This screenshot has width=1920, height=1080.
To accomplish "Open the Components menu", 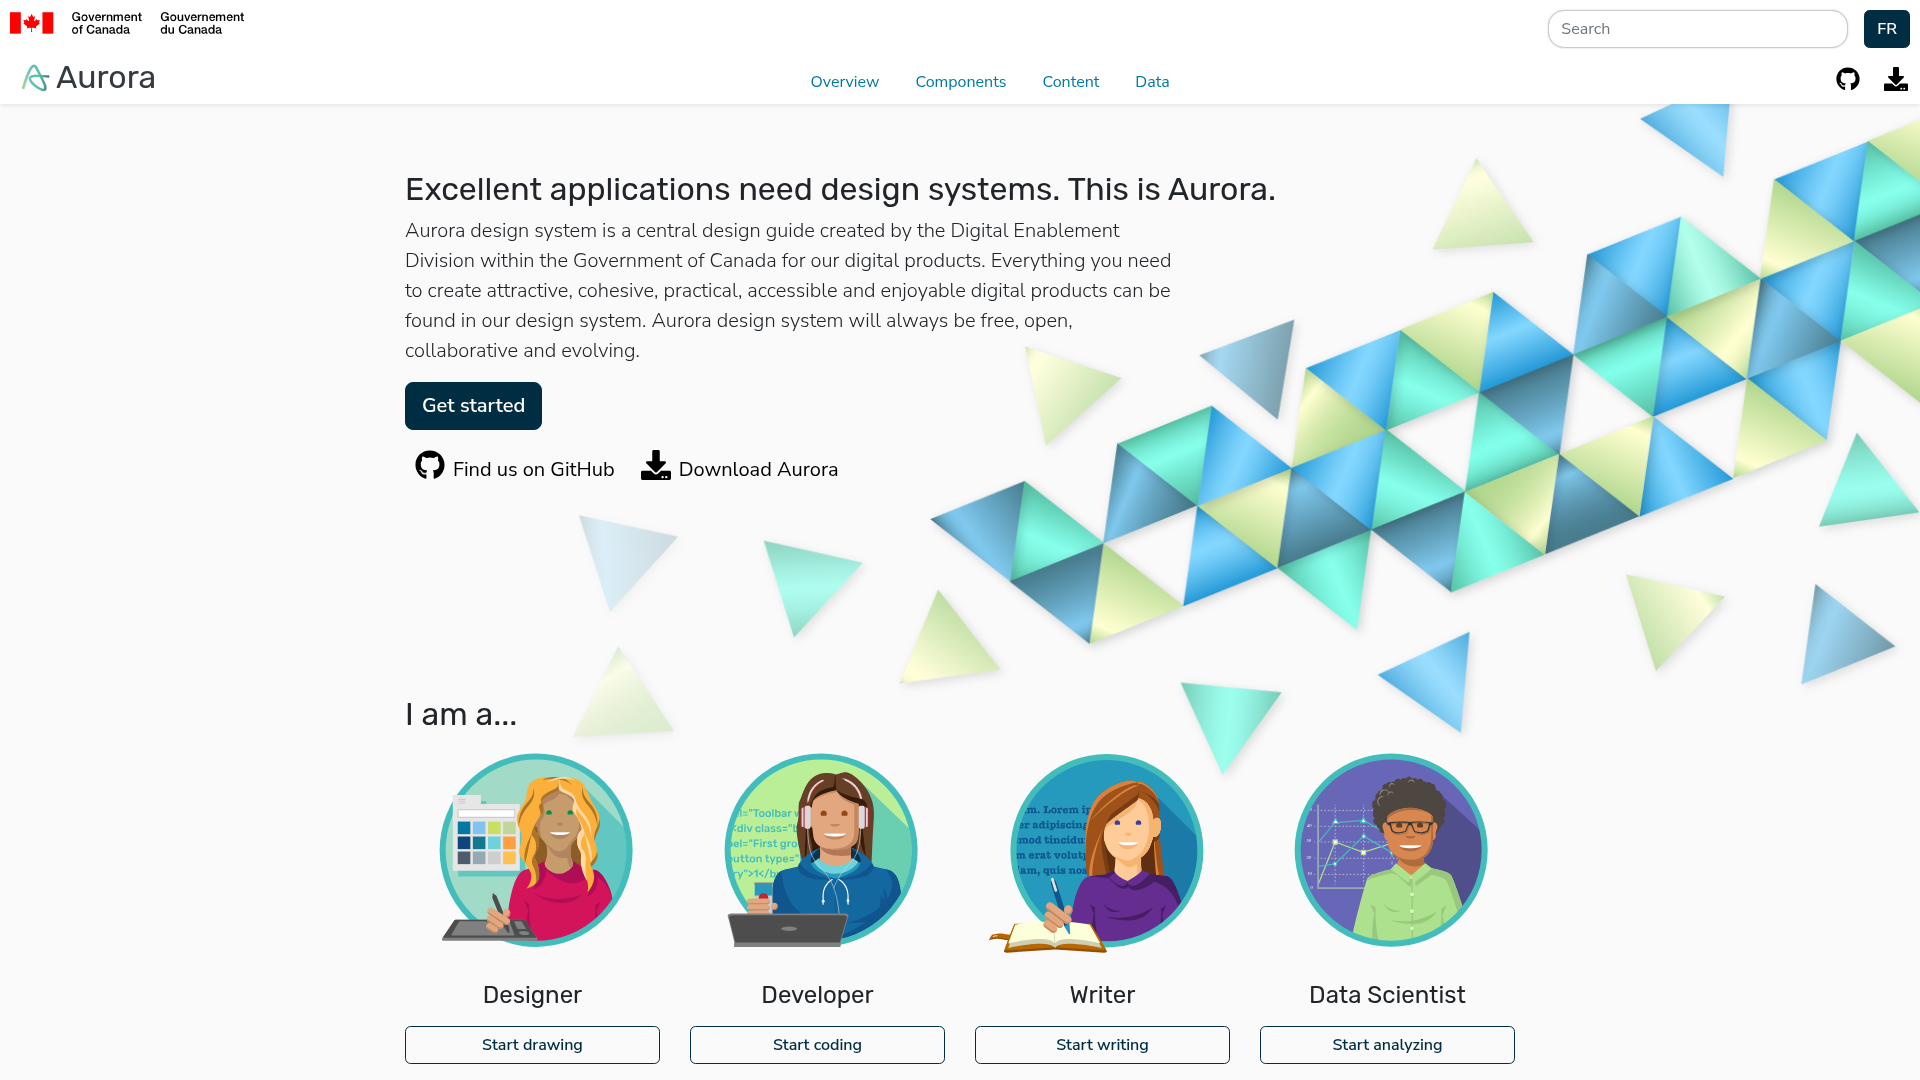I will pos(961,82).
